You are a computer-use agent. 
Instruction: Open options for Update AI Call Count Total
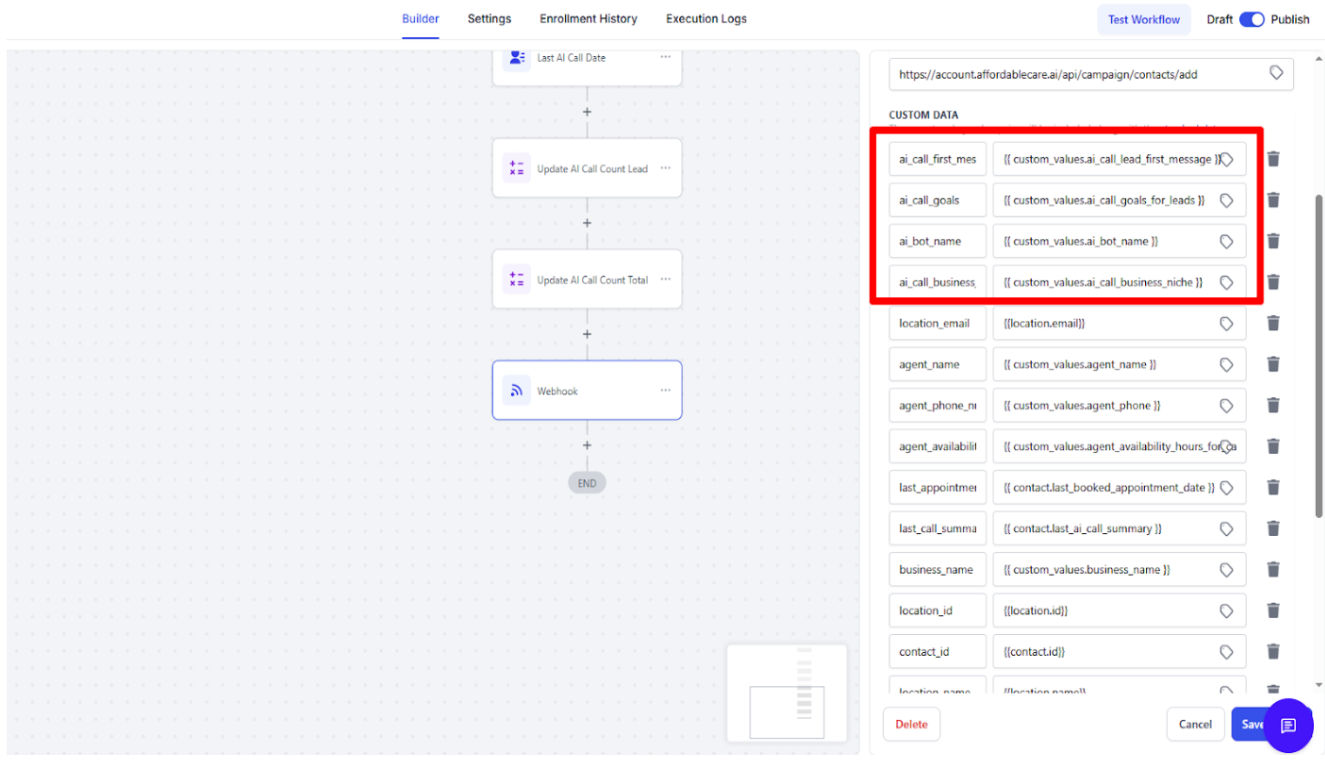(665, 279)
